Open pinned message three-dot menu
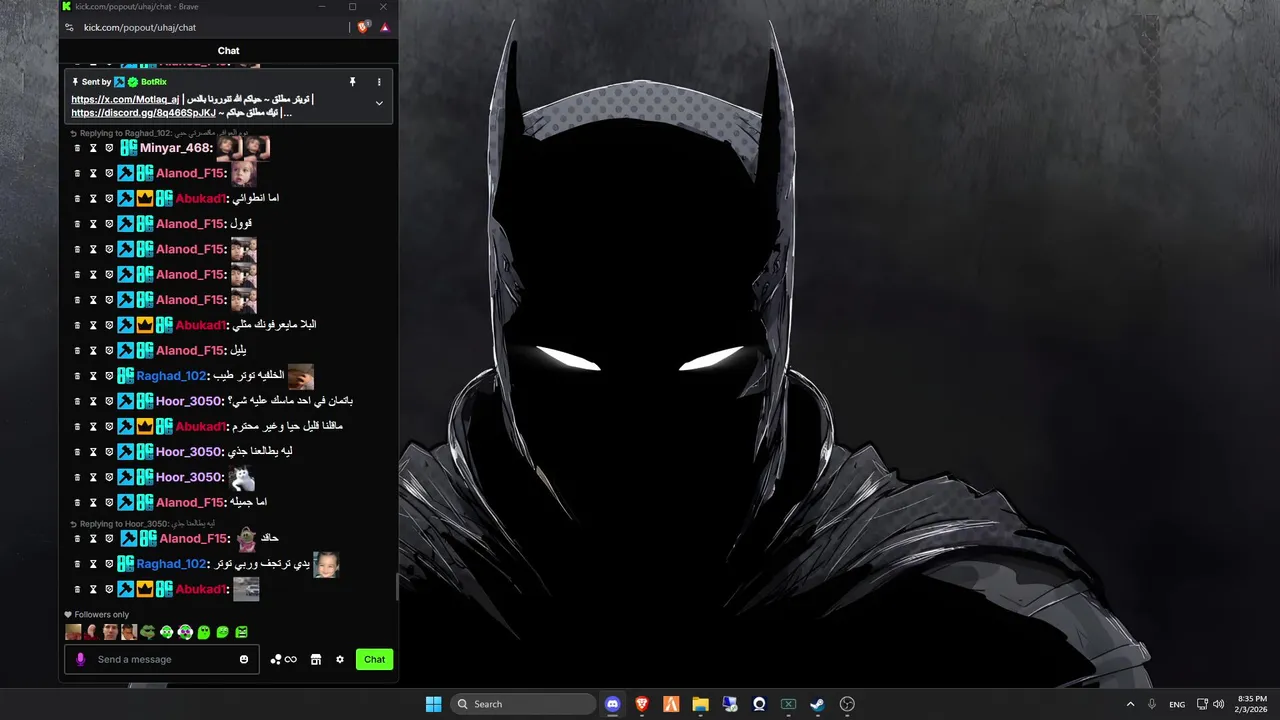The width and height of the screenshot is (1280, 720). click(379, 82)
